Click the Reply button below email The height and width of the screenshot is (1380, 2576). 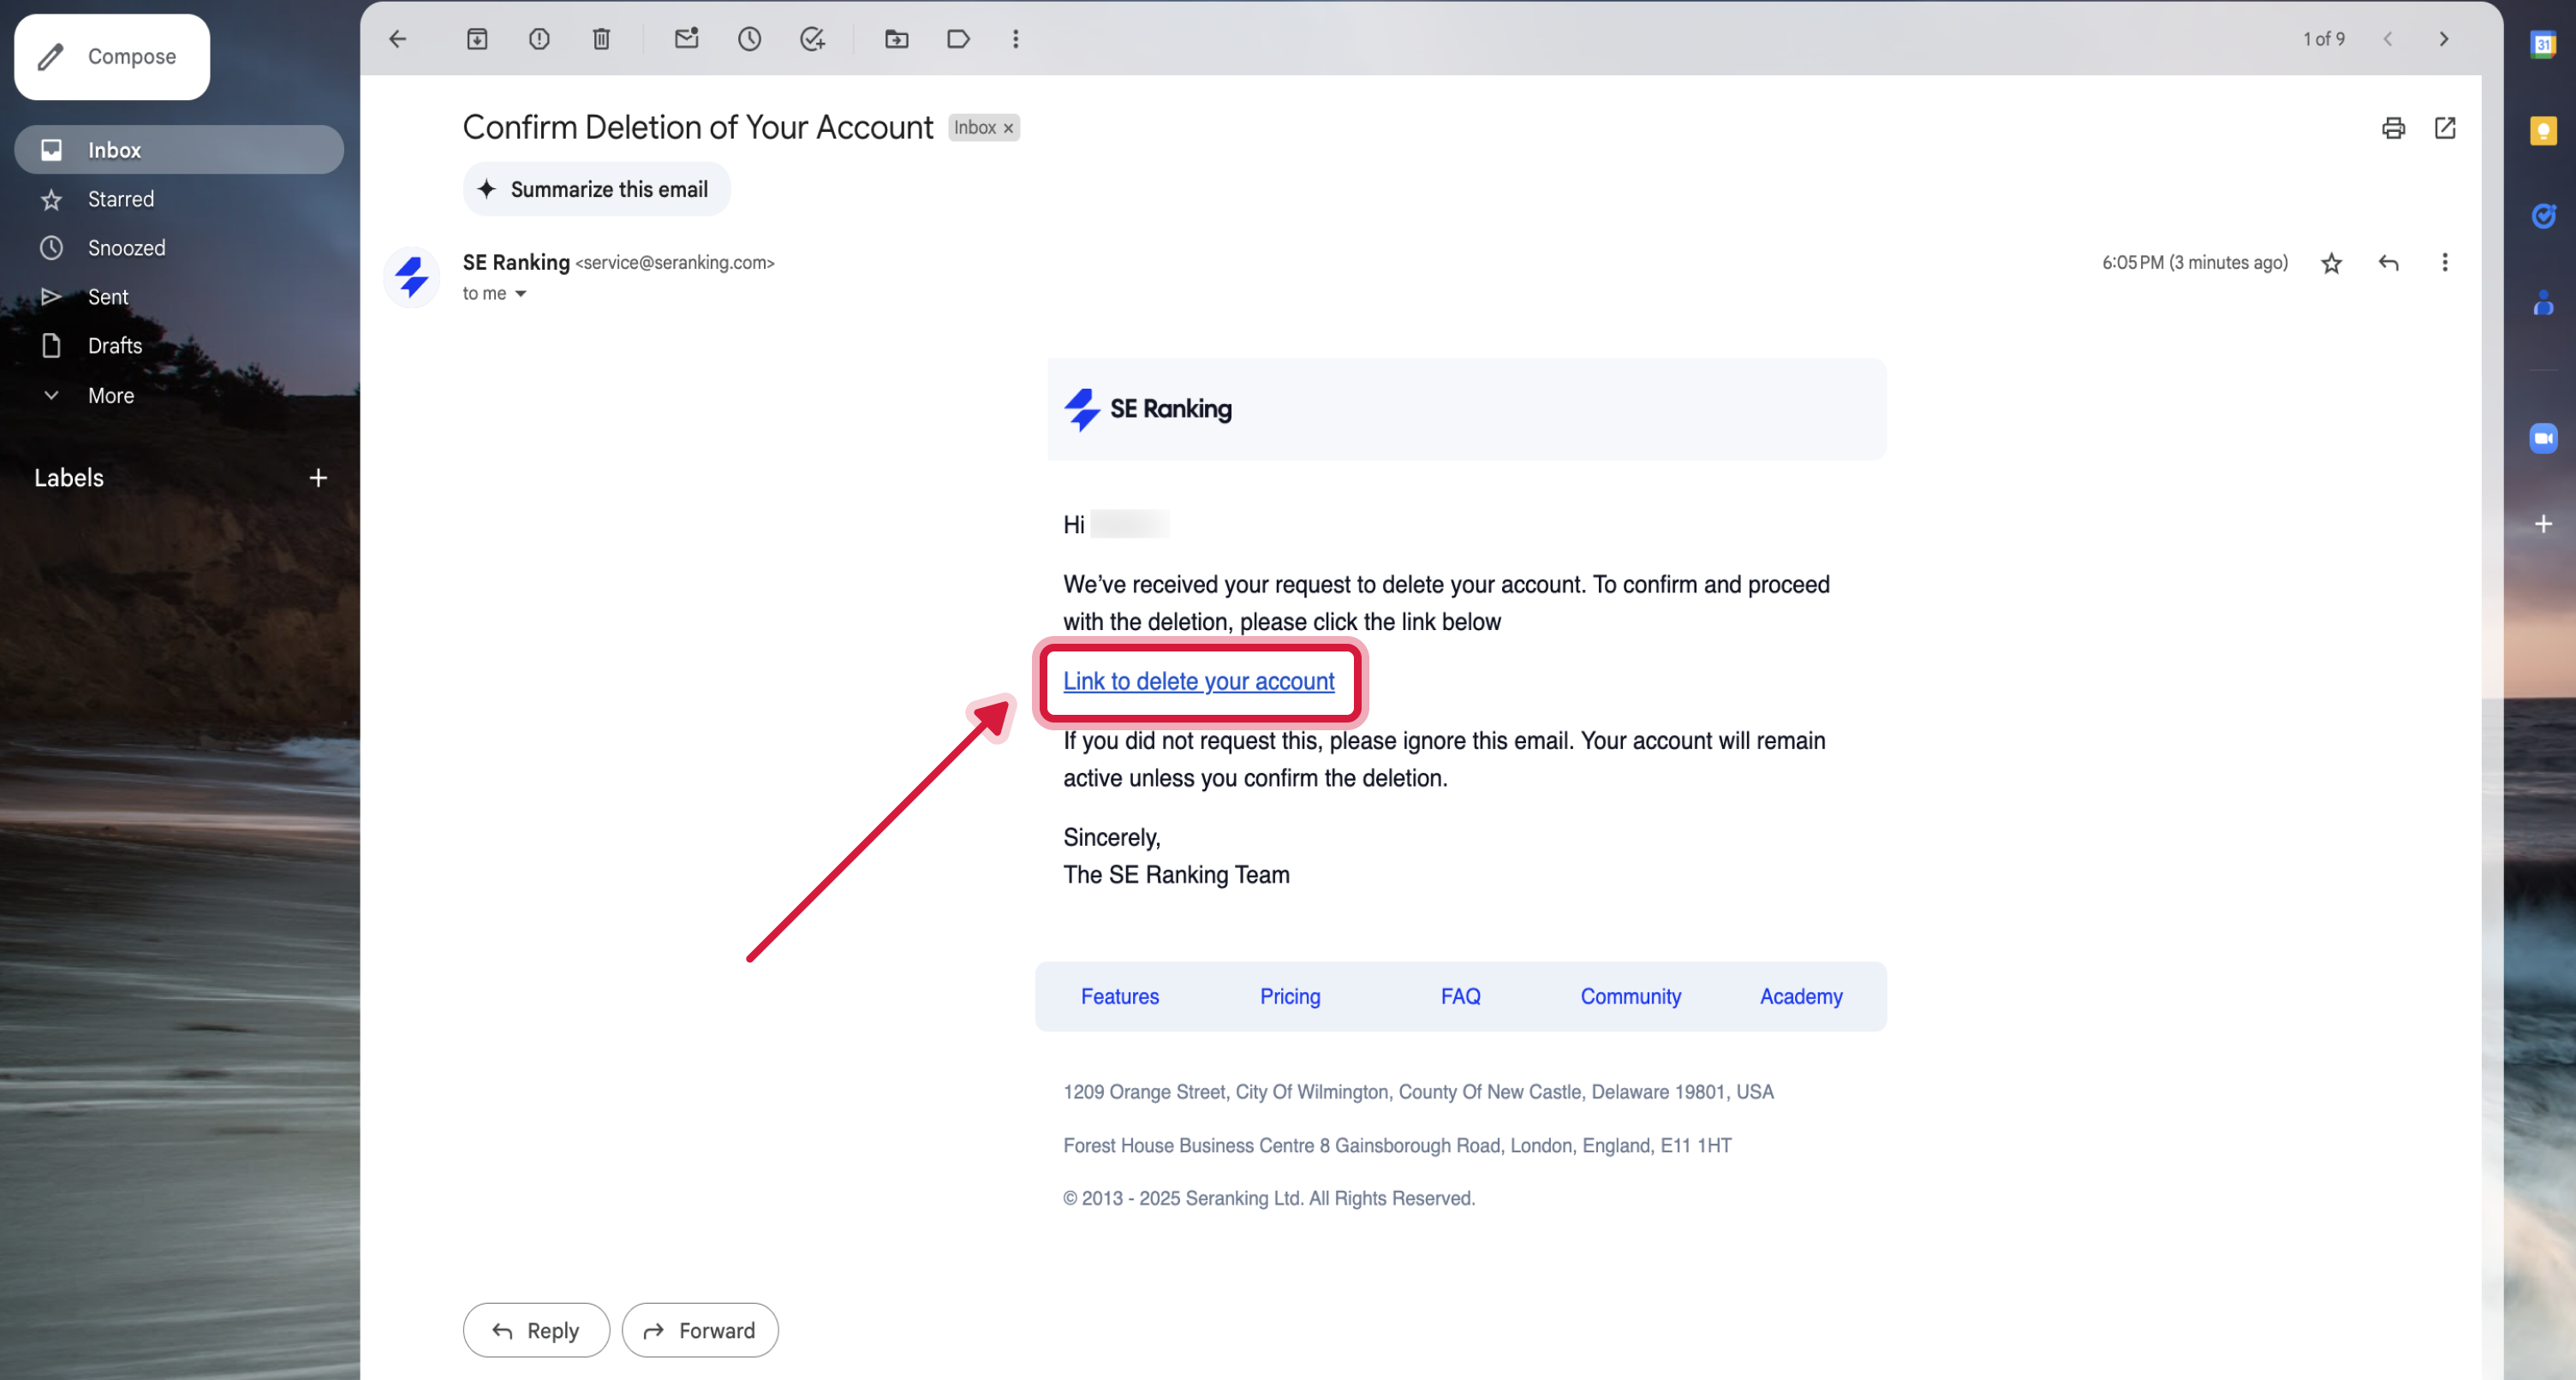tap(536, 1330)
